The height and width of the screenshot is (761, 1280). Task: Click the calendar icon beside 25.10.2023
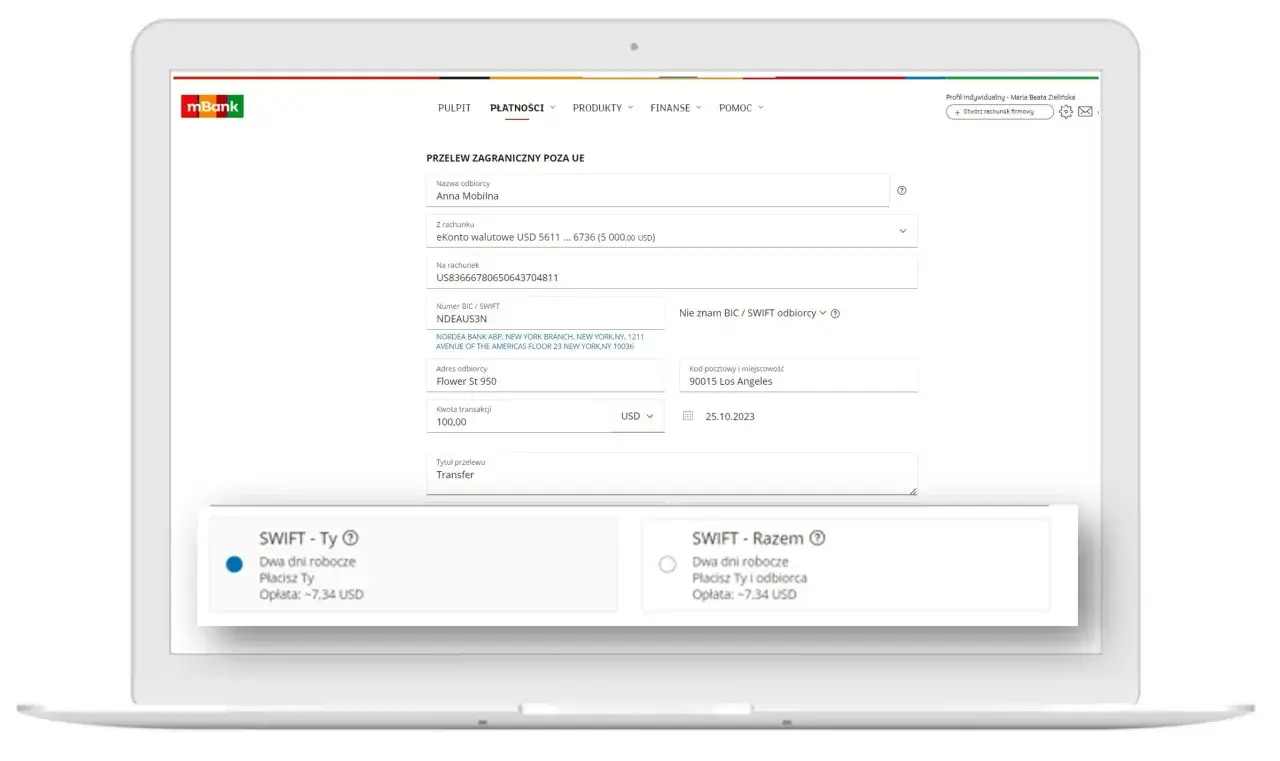[x=687, y=416]
